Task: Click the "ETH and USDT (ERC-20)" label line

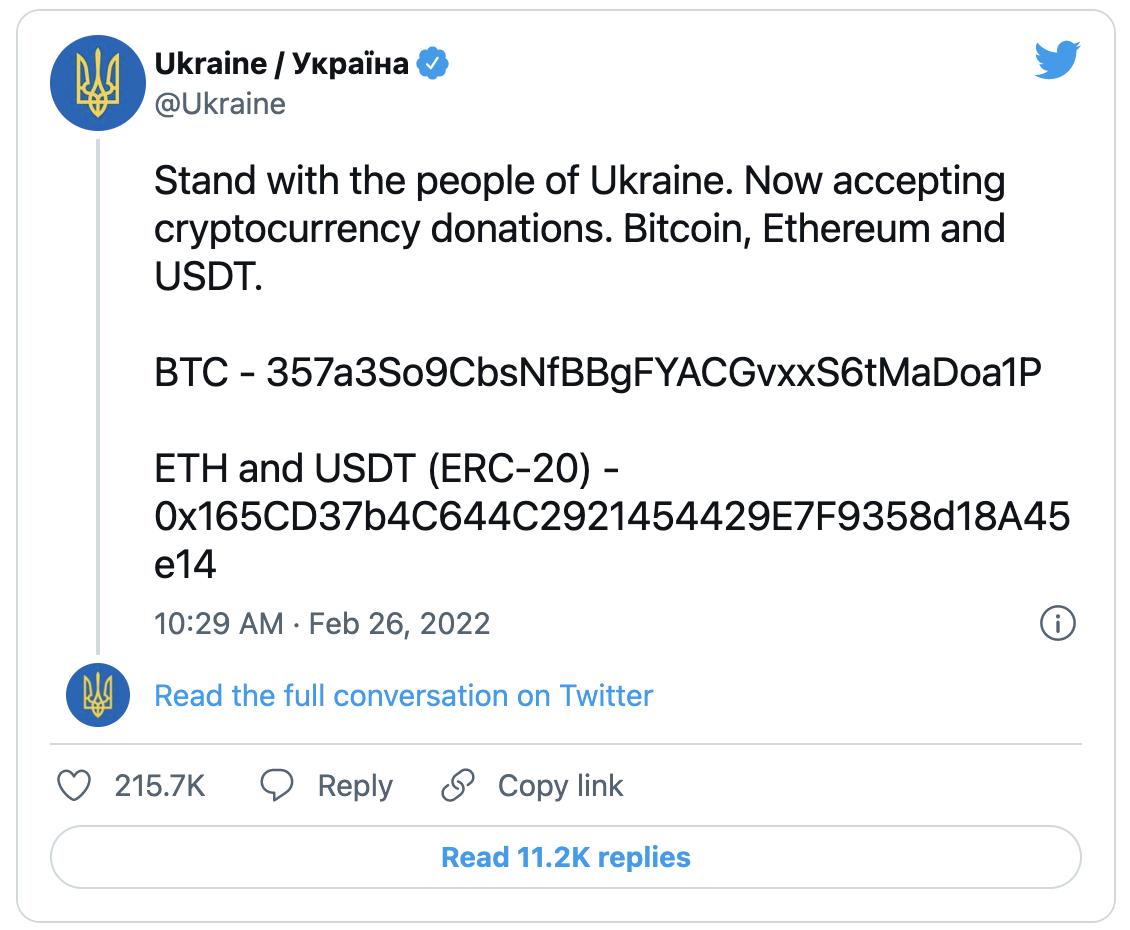Action: tap(391, 469)
